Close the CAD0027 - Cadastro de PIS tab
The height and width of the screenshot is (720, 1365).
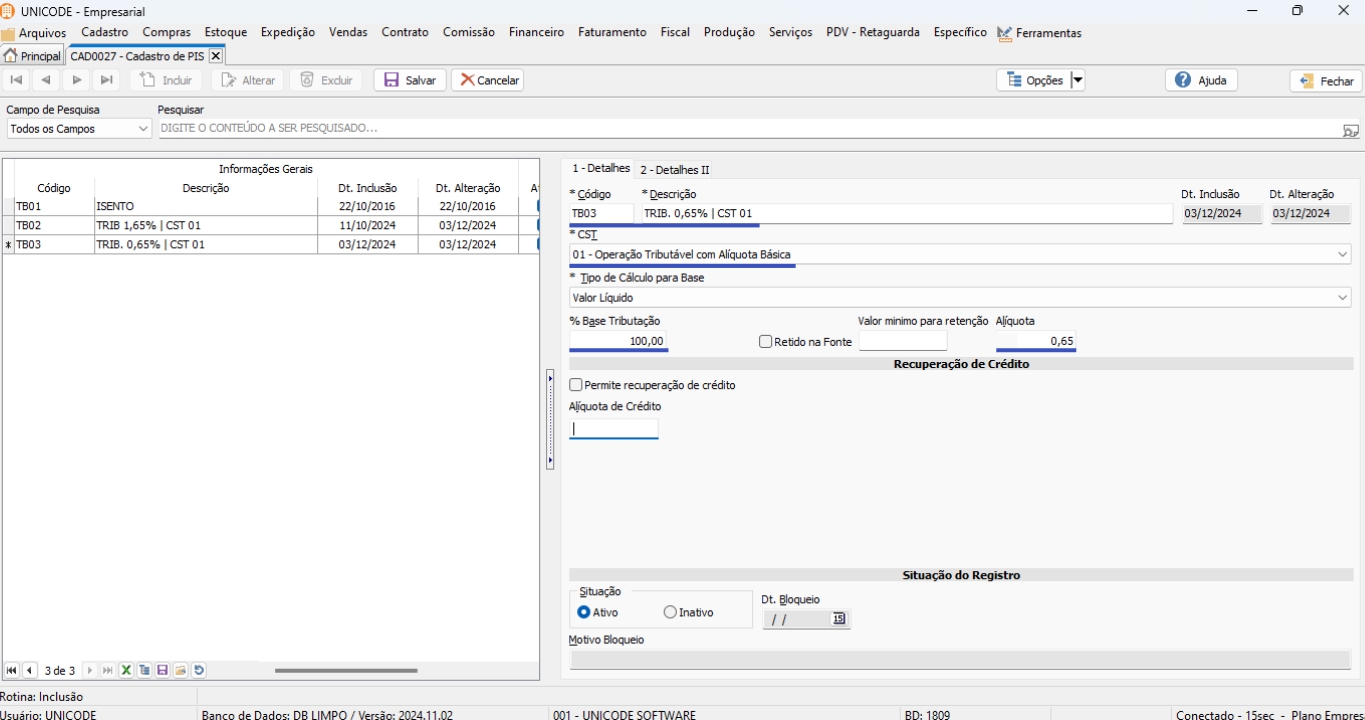(x=215, y=56)
